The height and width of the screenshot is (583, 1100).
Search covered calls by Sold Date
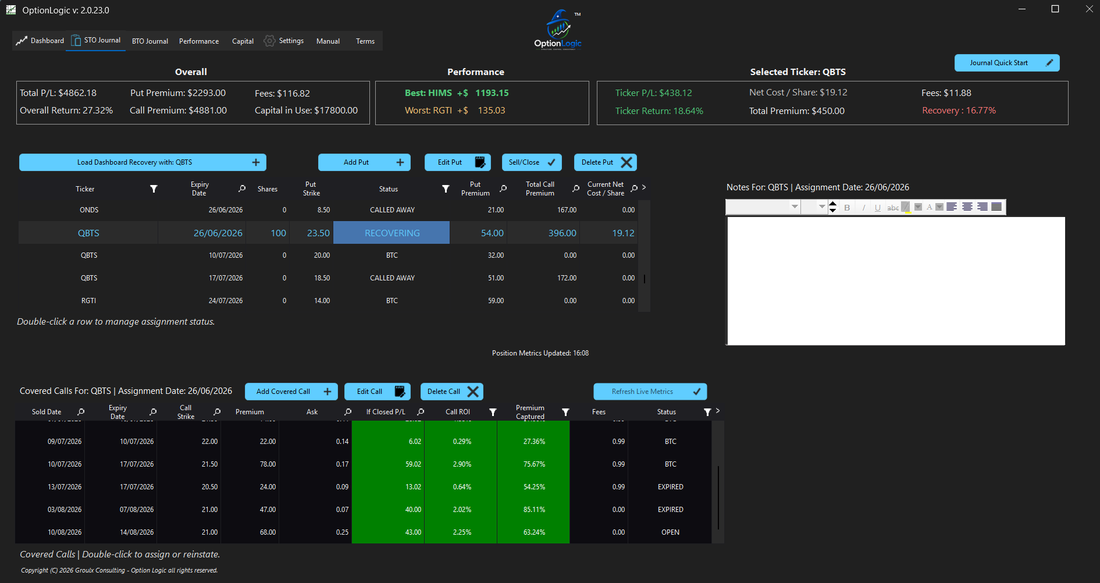tap(81, 412)
